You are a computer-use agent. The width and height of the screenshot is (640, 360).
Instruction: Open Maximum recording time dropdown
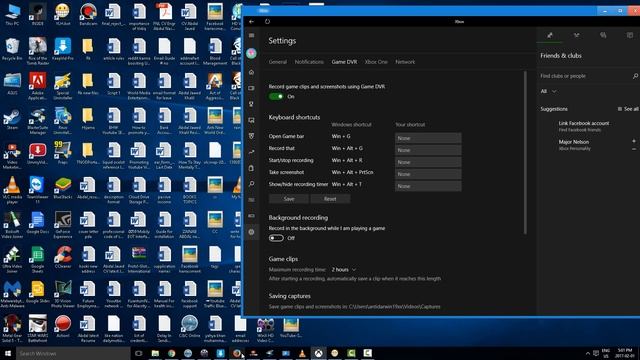pyautogui.click(x=344, y=270)
